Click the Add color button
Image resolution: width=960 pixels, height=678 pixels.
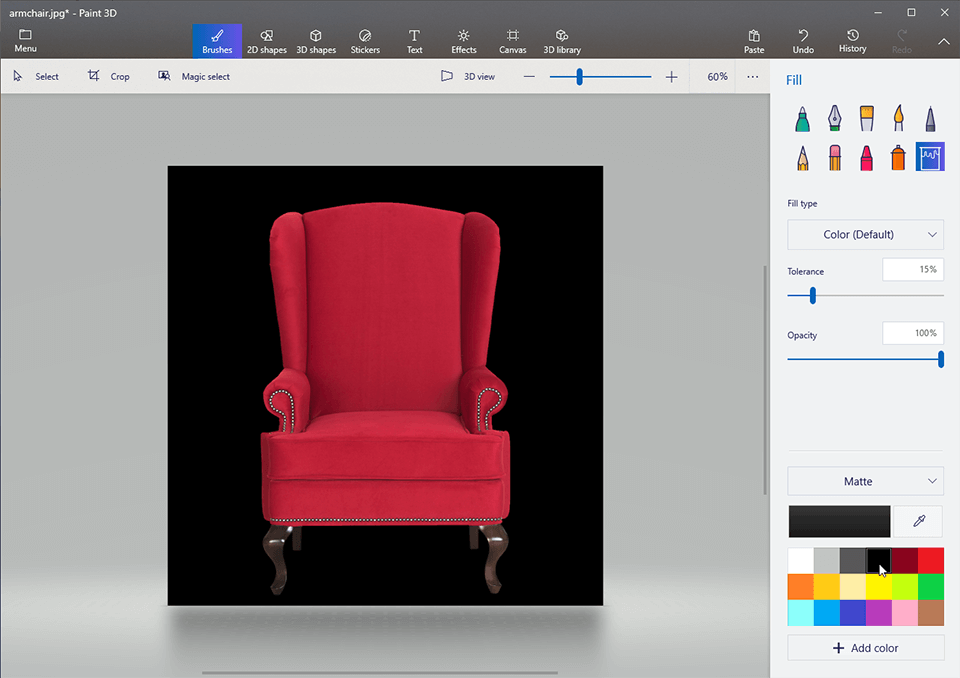coord(865,647)
